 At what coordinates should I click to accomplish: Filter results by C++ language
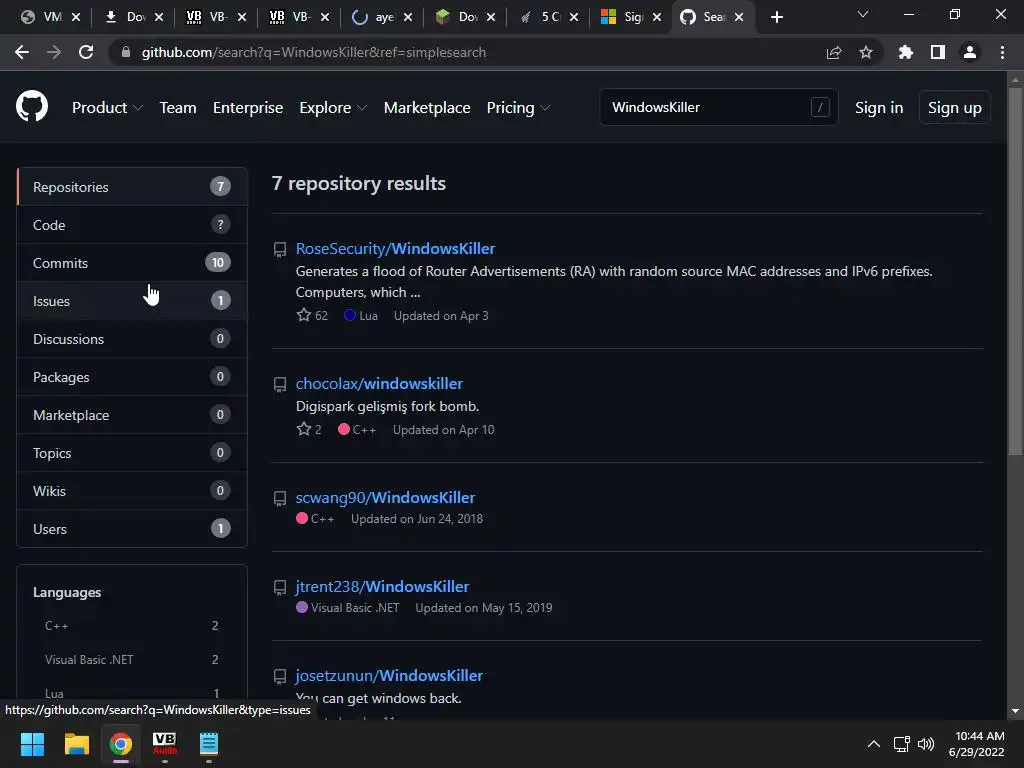tap(131, 626)
